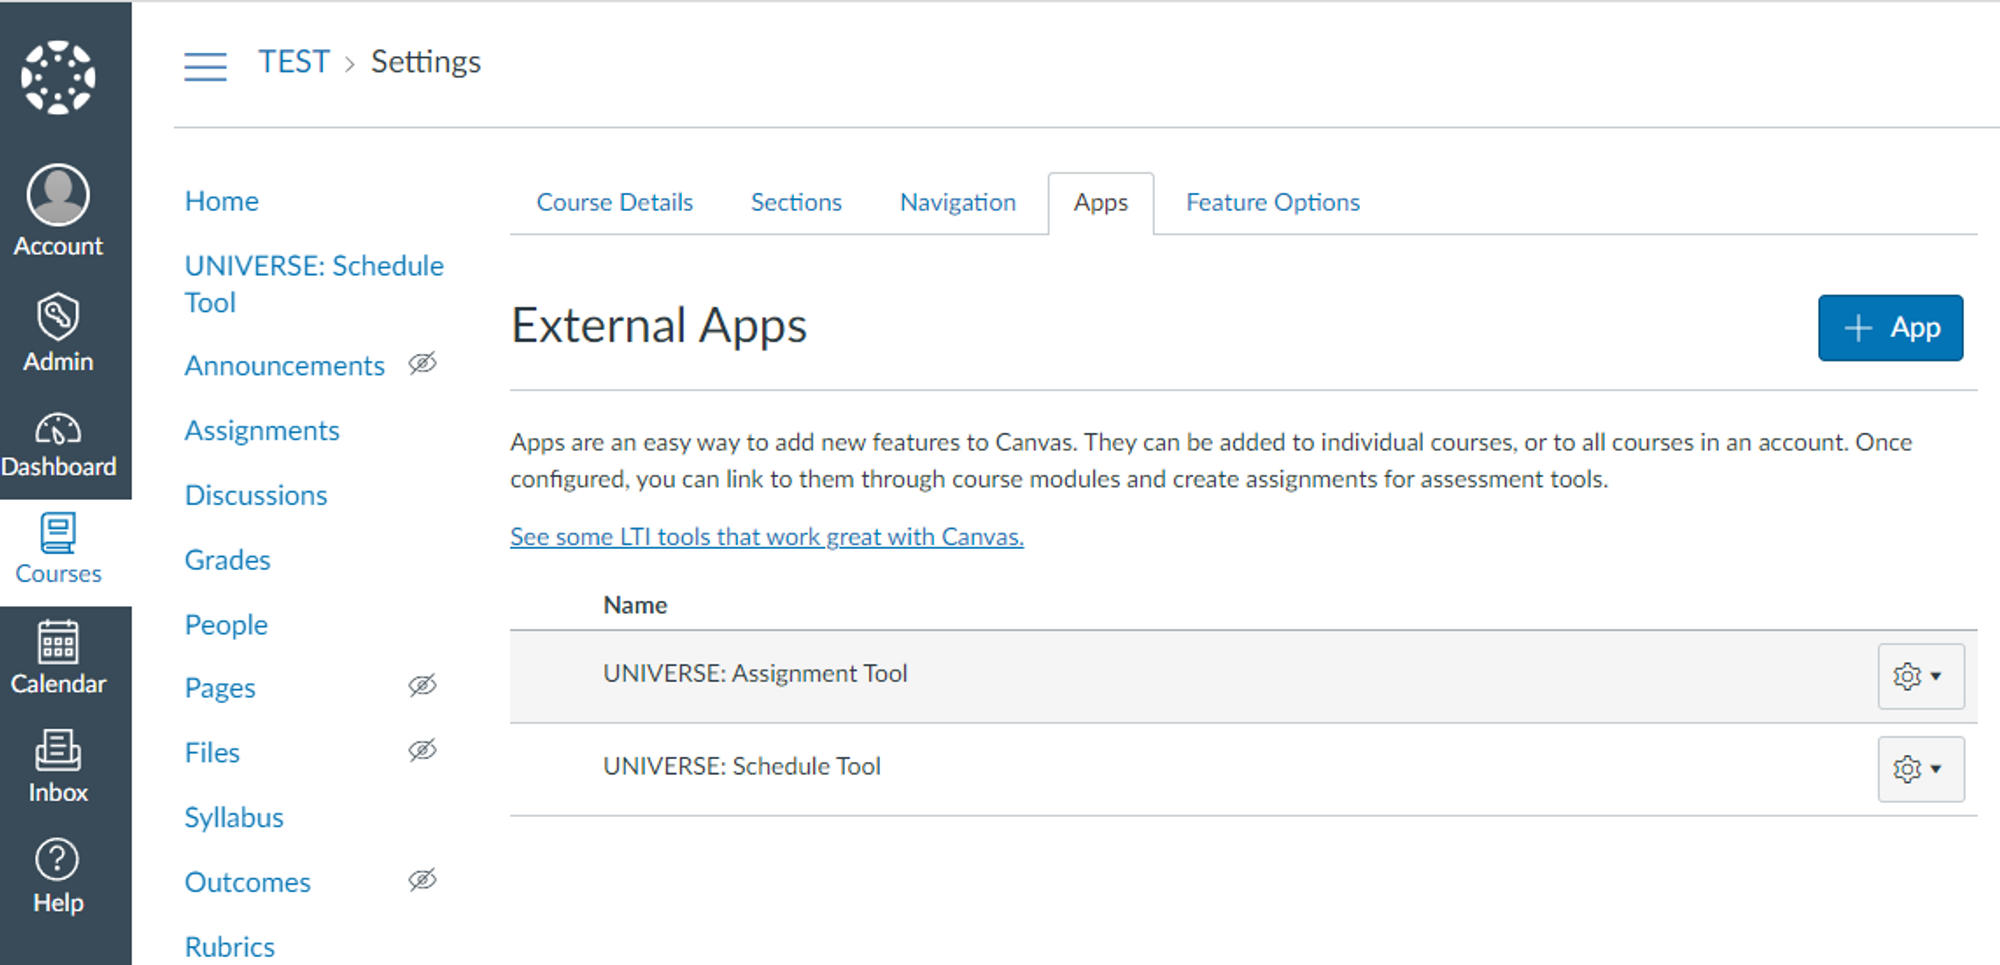Click the External Apps heading
The image size is (2000, 965).
click(659, 326)
